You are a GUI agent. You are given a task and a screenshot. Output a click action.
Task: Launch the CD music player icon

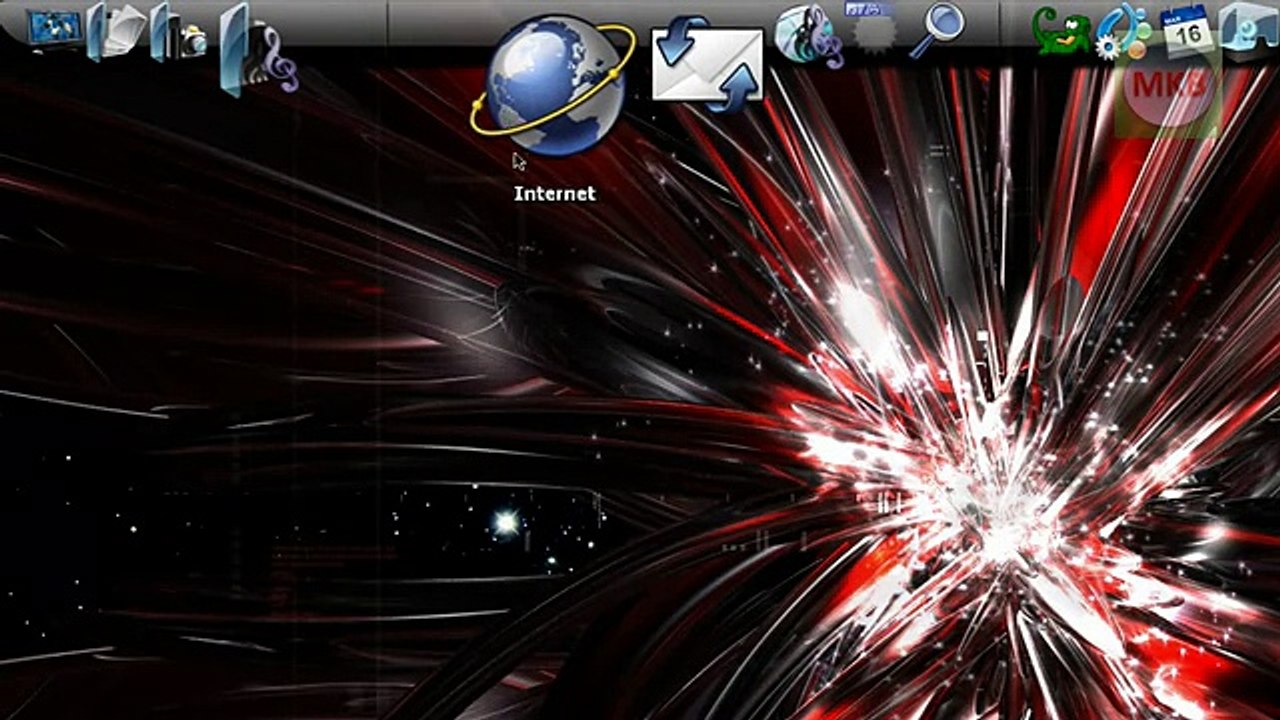(808, 35)
